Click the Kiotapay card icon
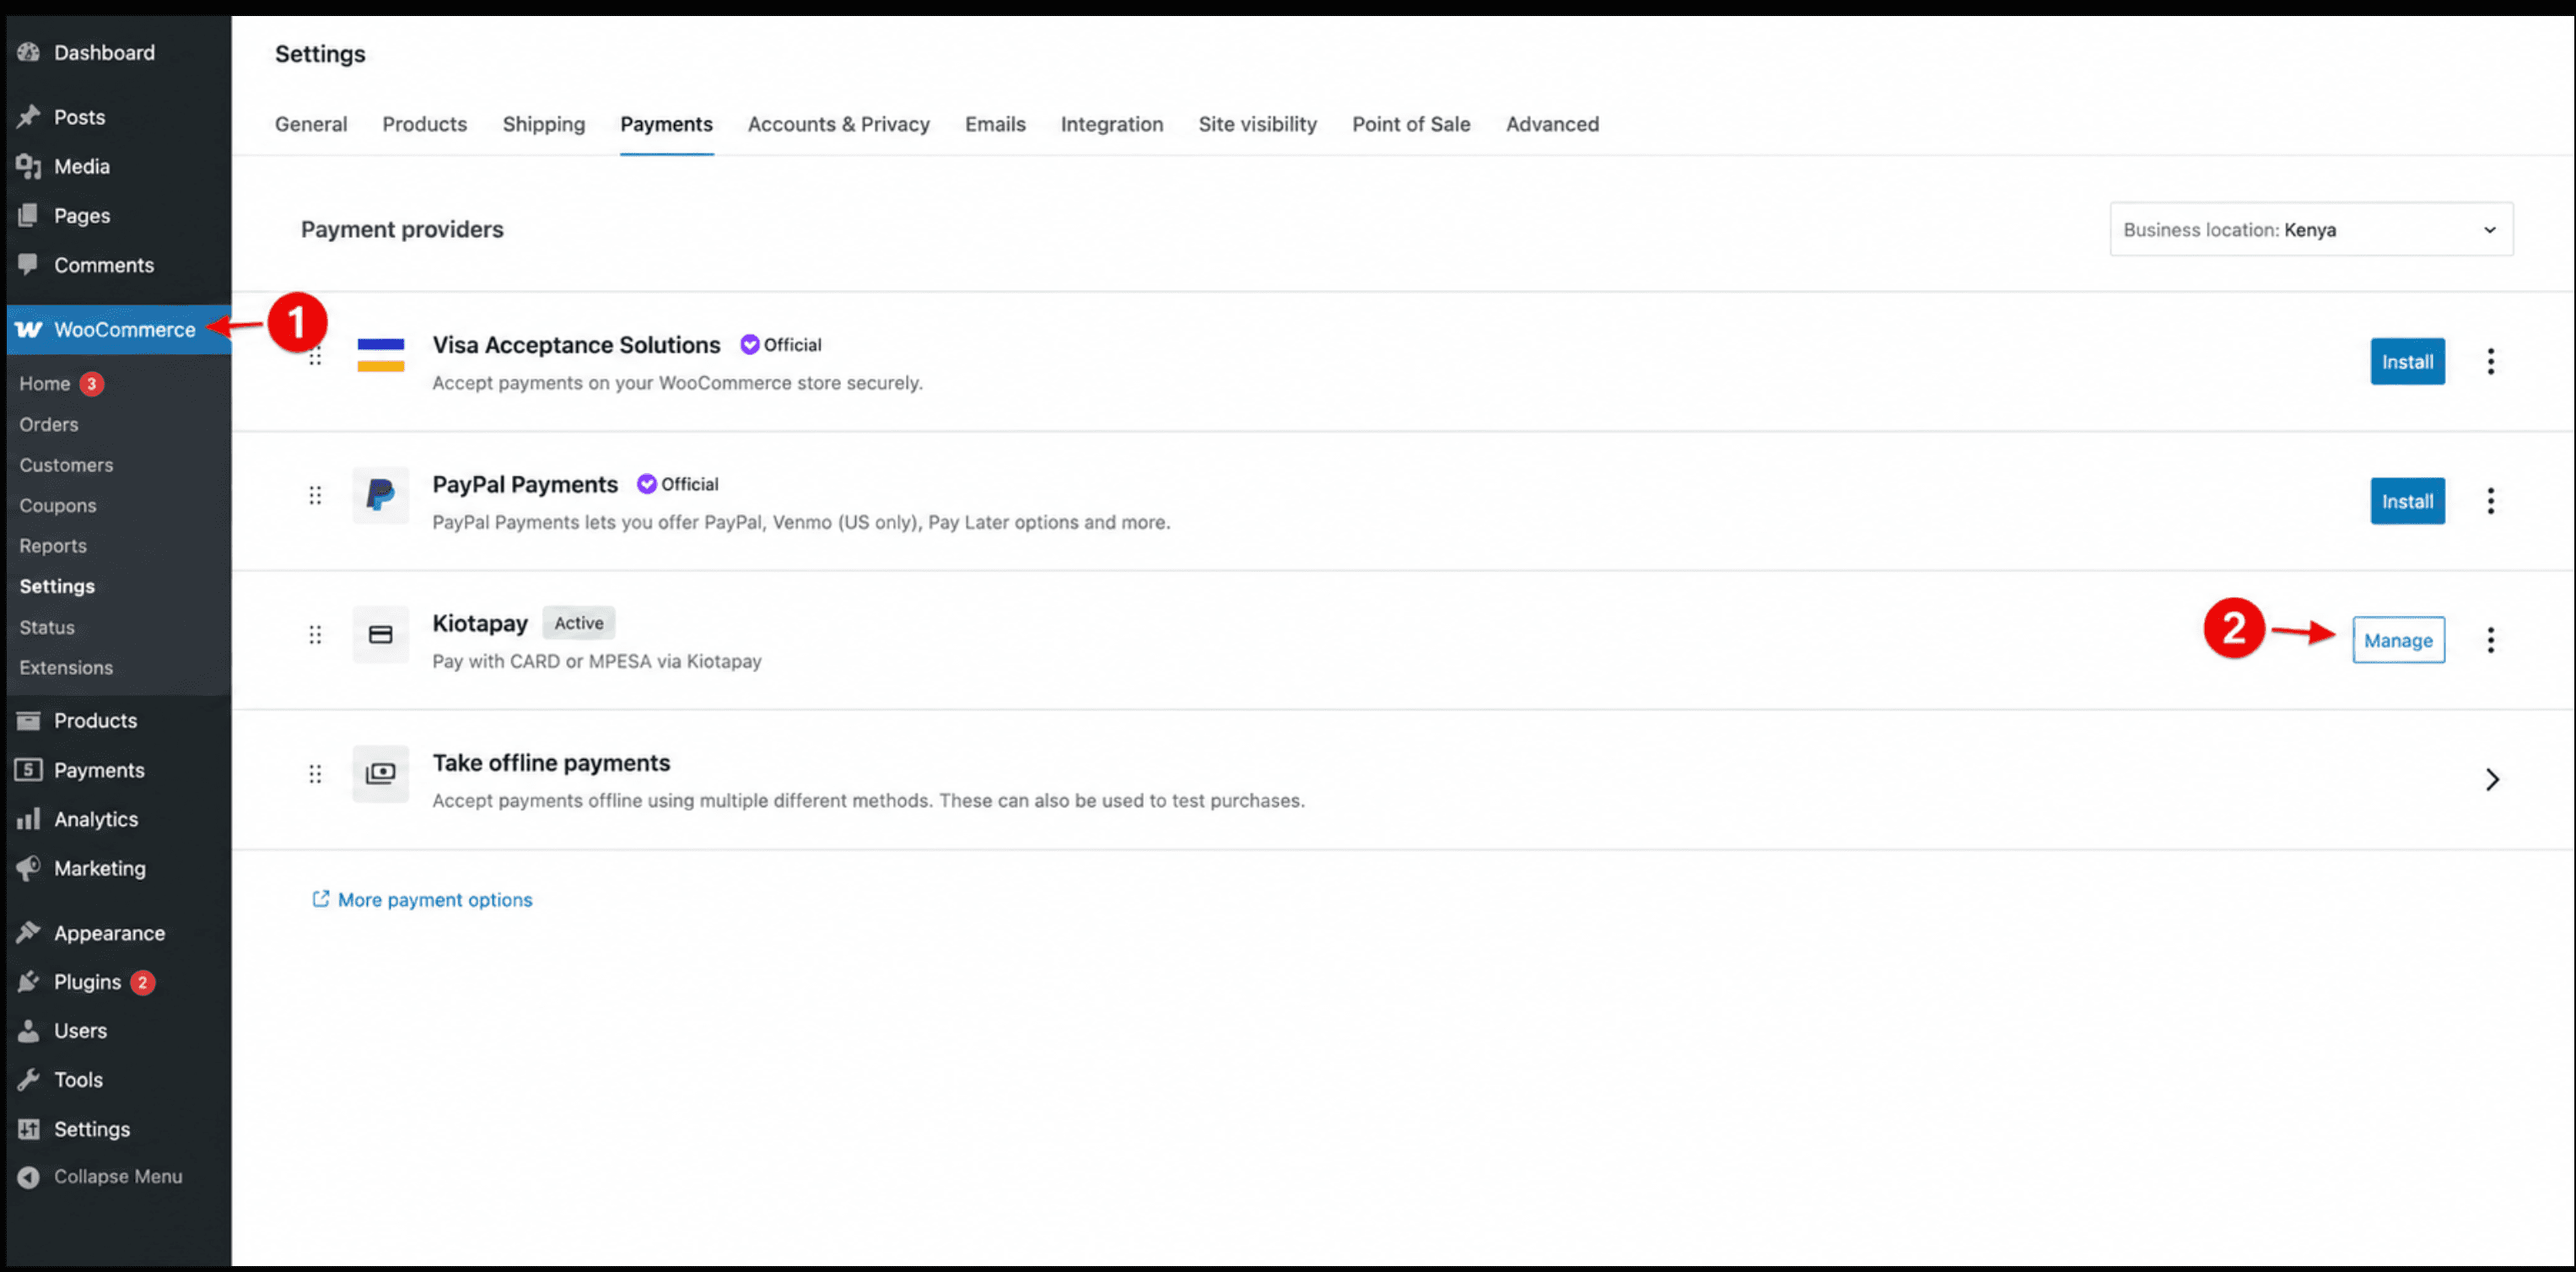2576x1272 pixels. [x=381, y=634]
